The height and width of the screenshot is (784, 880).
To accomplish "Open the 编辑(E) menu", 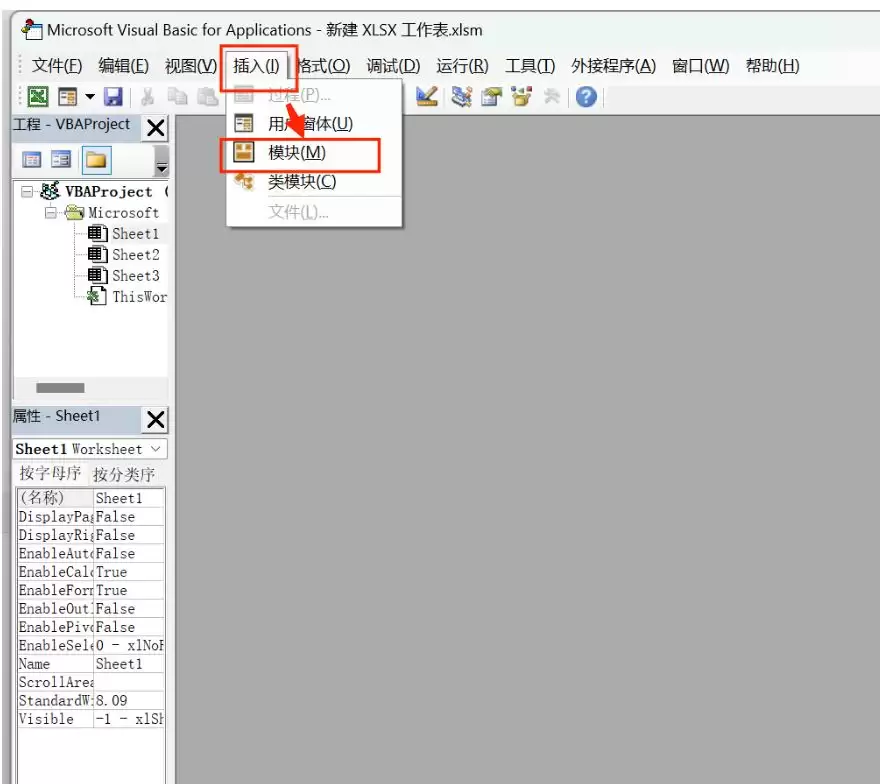I will pyautogui.click(x=123, y=66).
